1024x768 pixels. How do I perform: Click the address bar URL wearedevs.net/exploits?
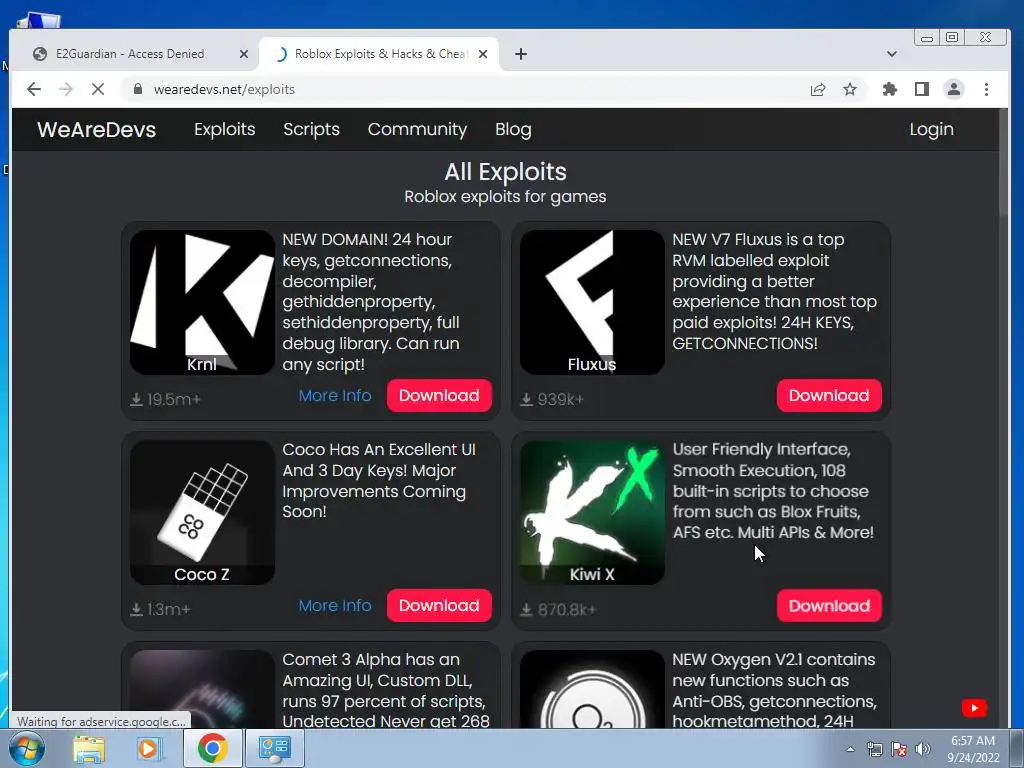pyautogui.click(x=224, y=89)
